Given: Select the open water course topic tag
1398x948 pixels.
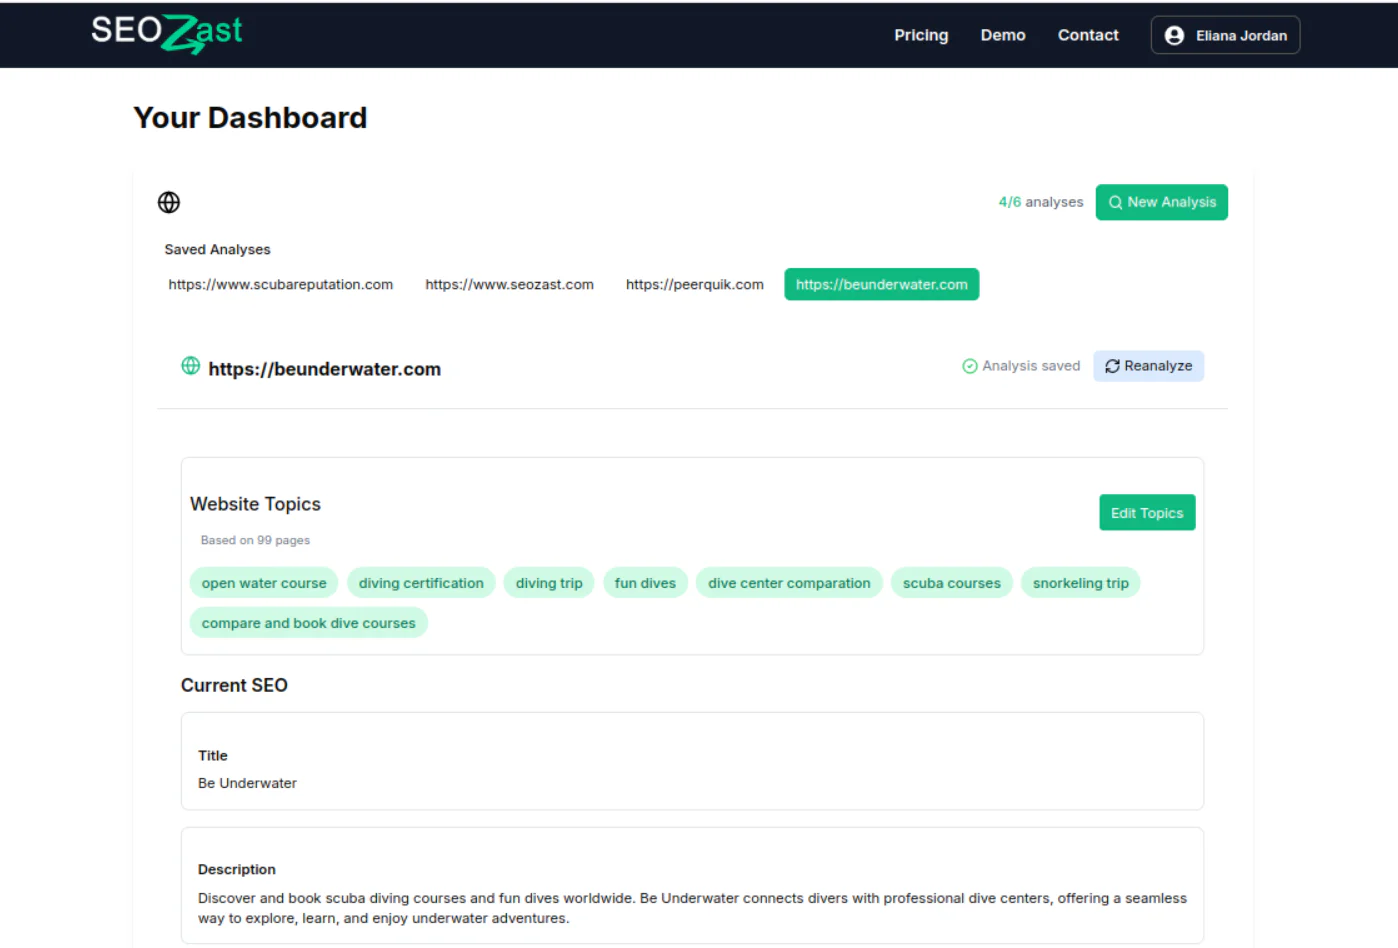Looking at the screenshot, I should tap(263, 583).
